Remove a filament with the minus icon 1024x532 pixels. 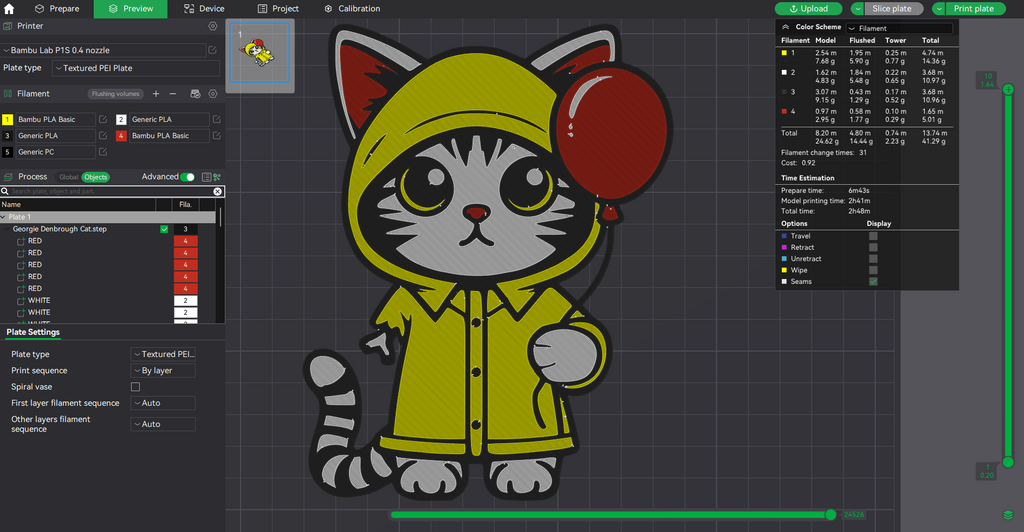pos(172,94)
